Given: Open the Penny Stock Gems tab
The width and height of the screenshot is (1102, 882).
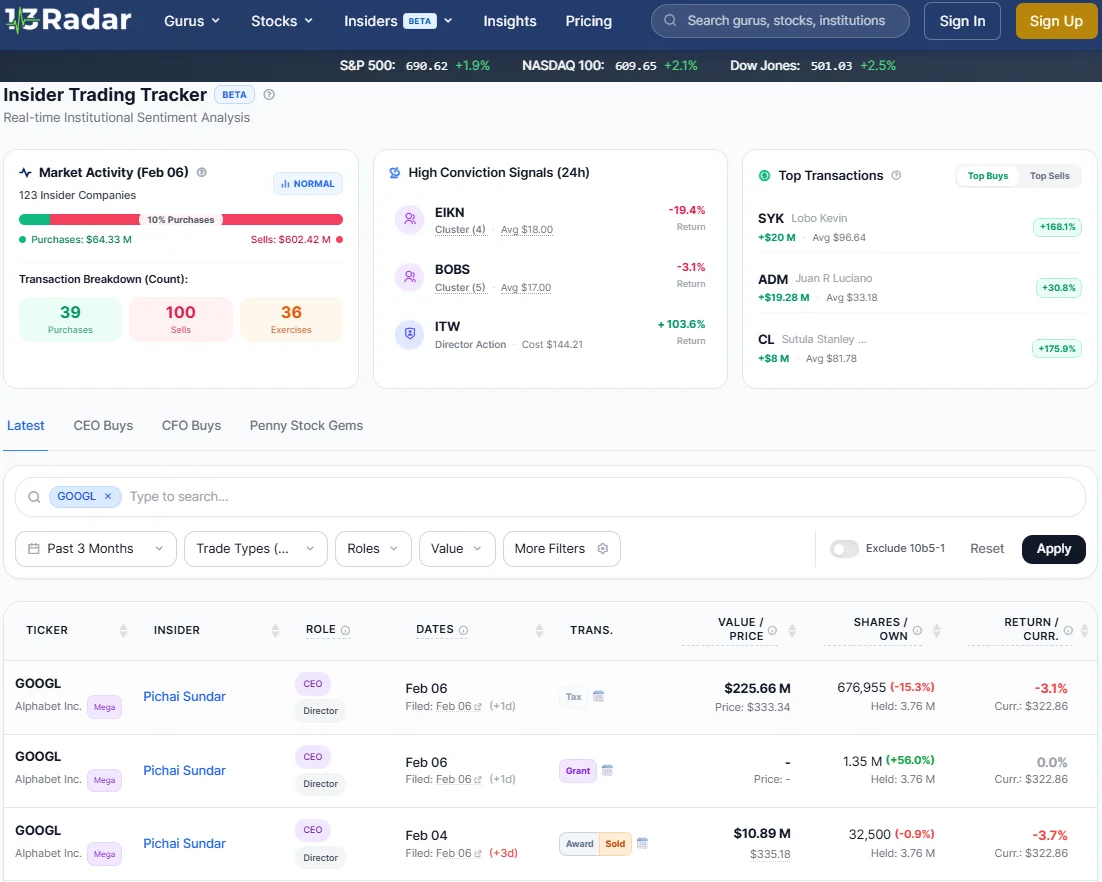Looking at the screenshot, I should point(306,425).
